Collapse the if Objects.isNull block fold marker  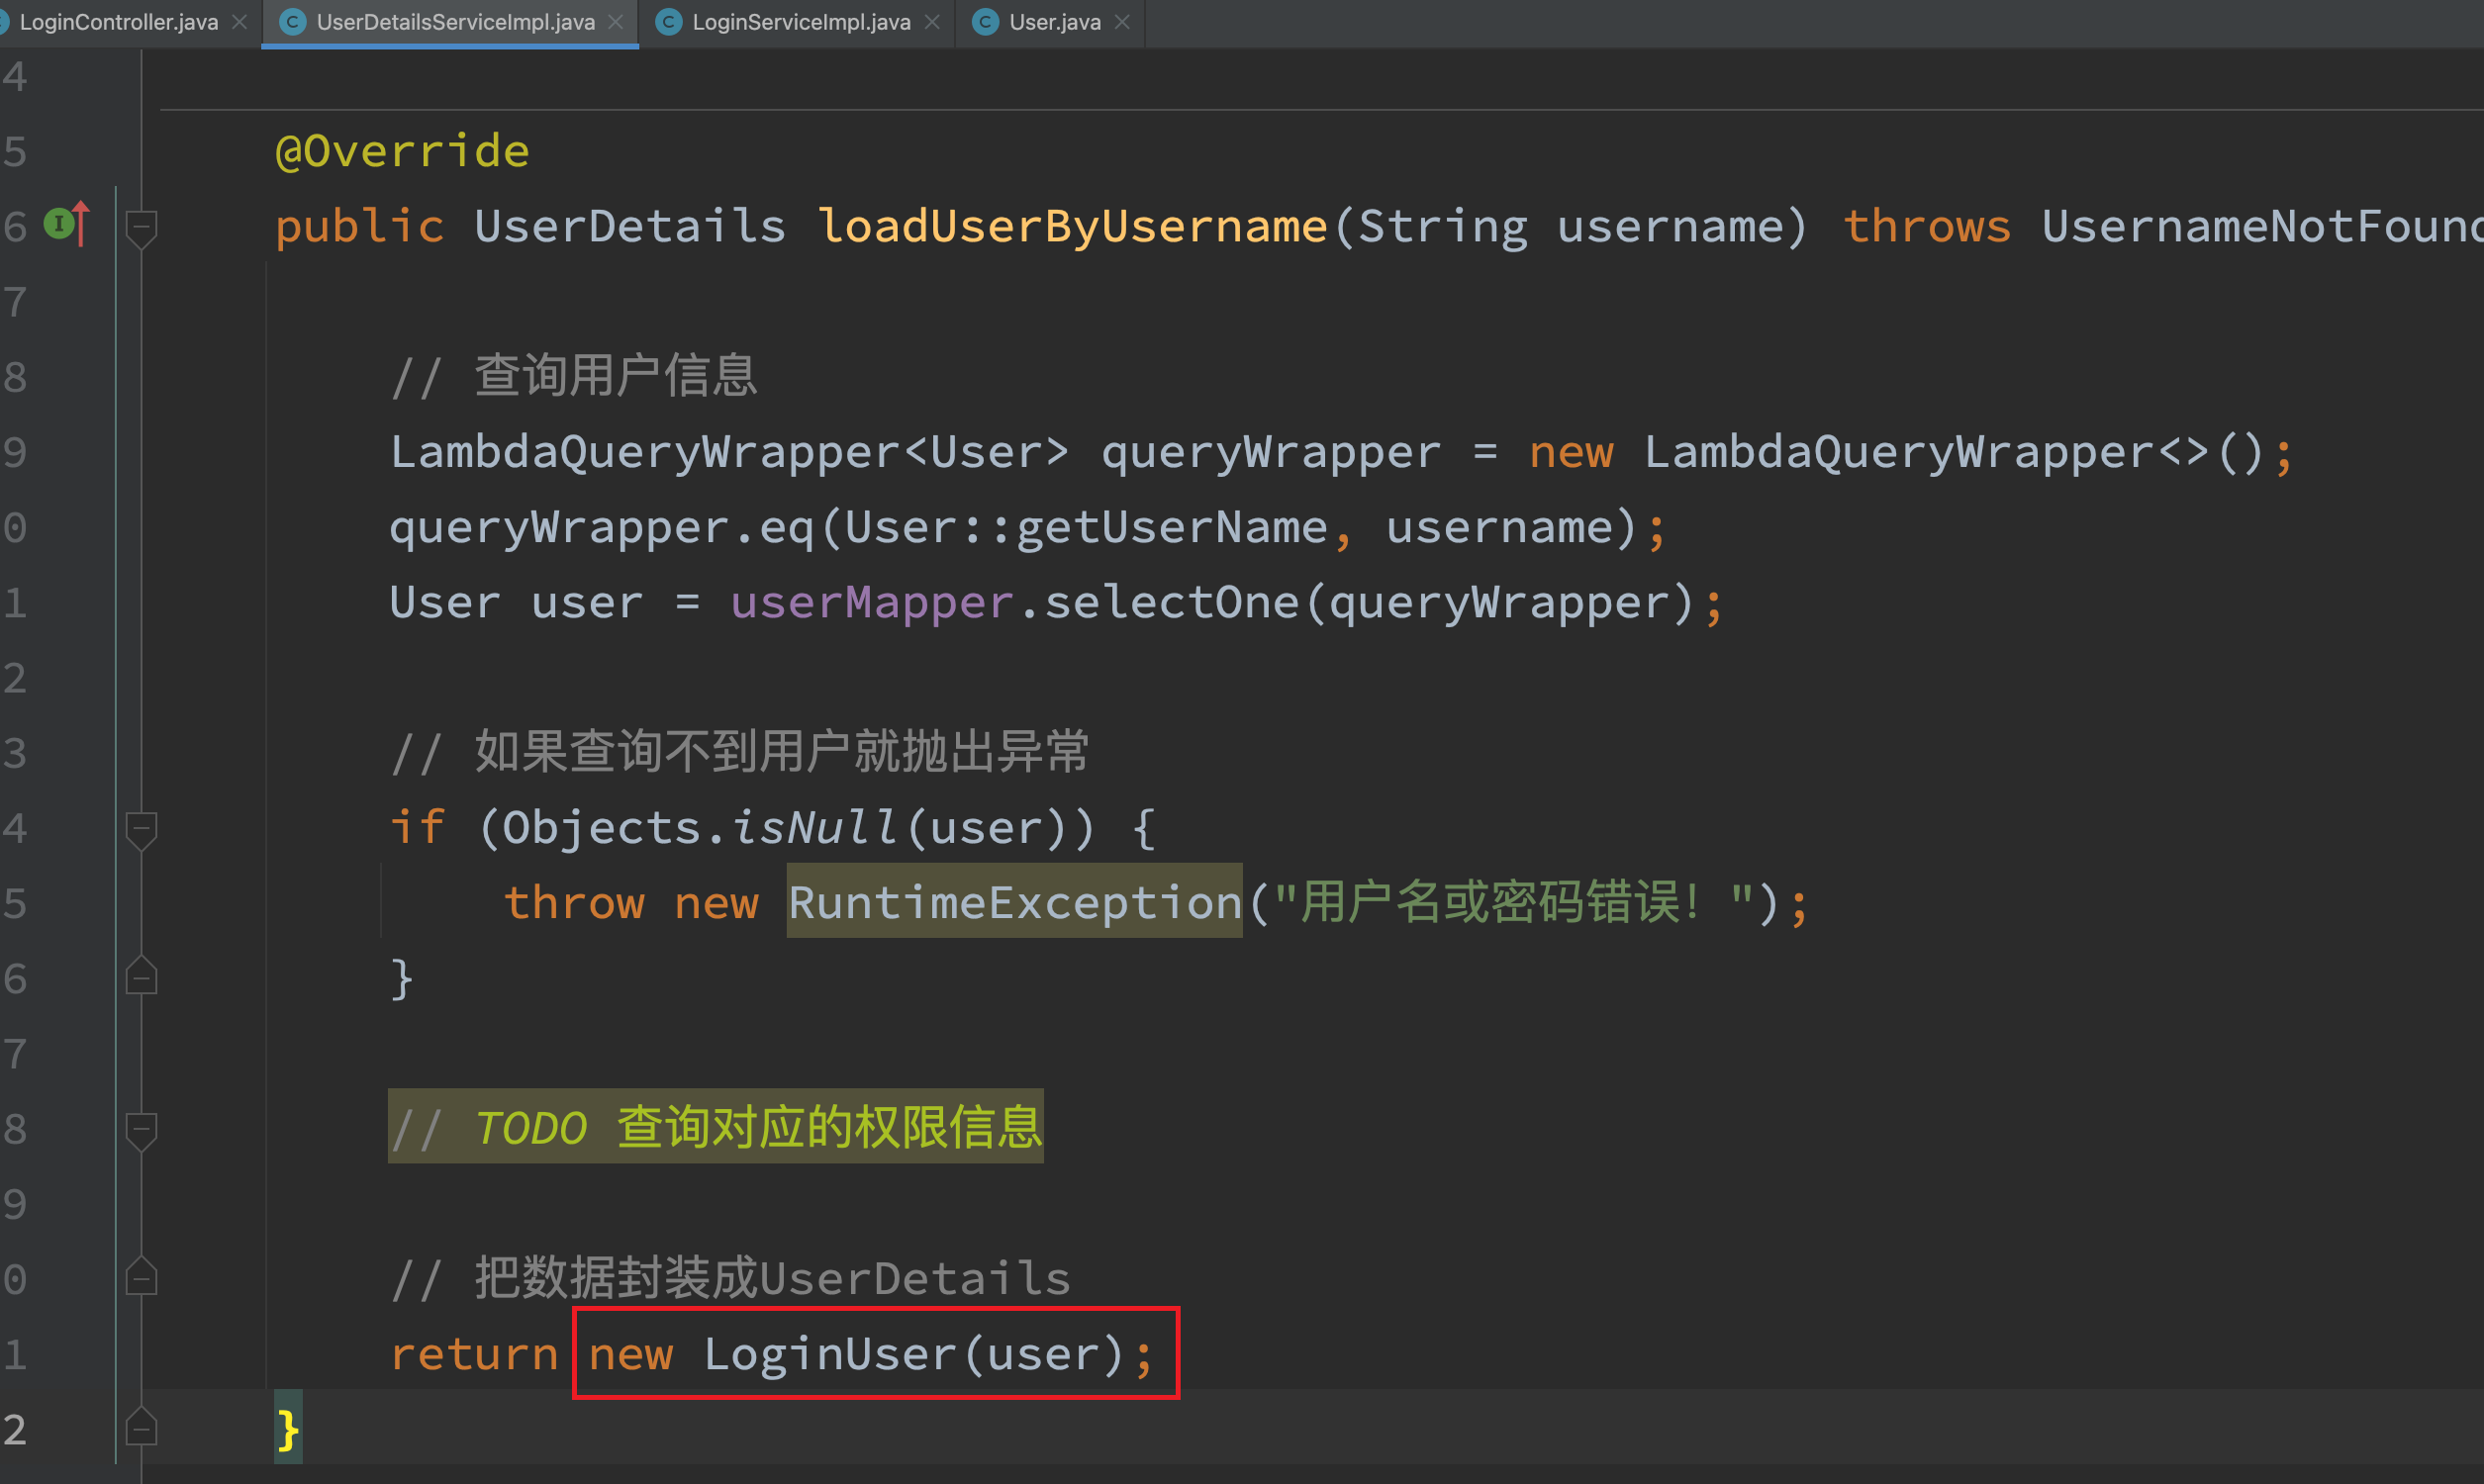click(x=141, y=830)
